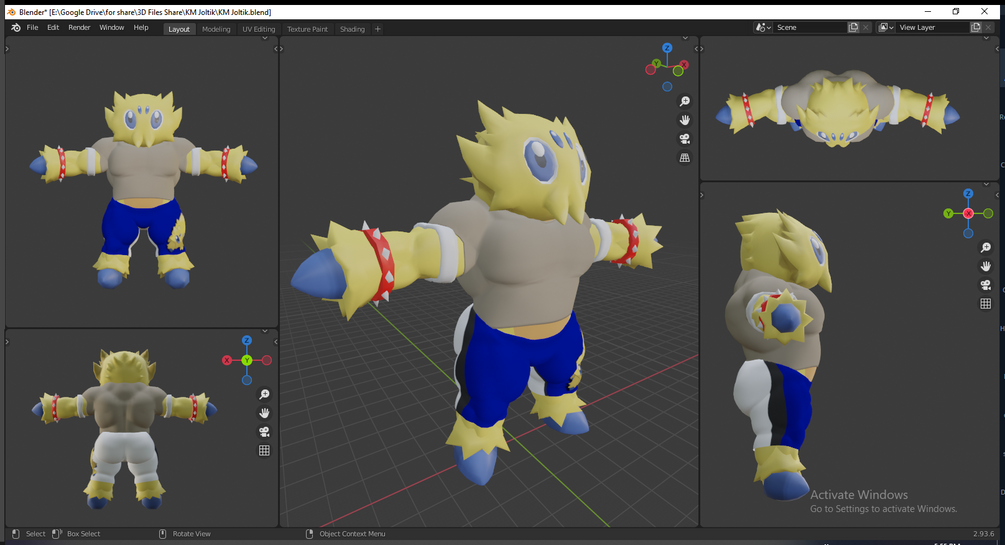Open toolbar arrow on back-view viewport left edge
The height and width of the screenshot is (545, 1005).
coord(7,342)
